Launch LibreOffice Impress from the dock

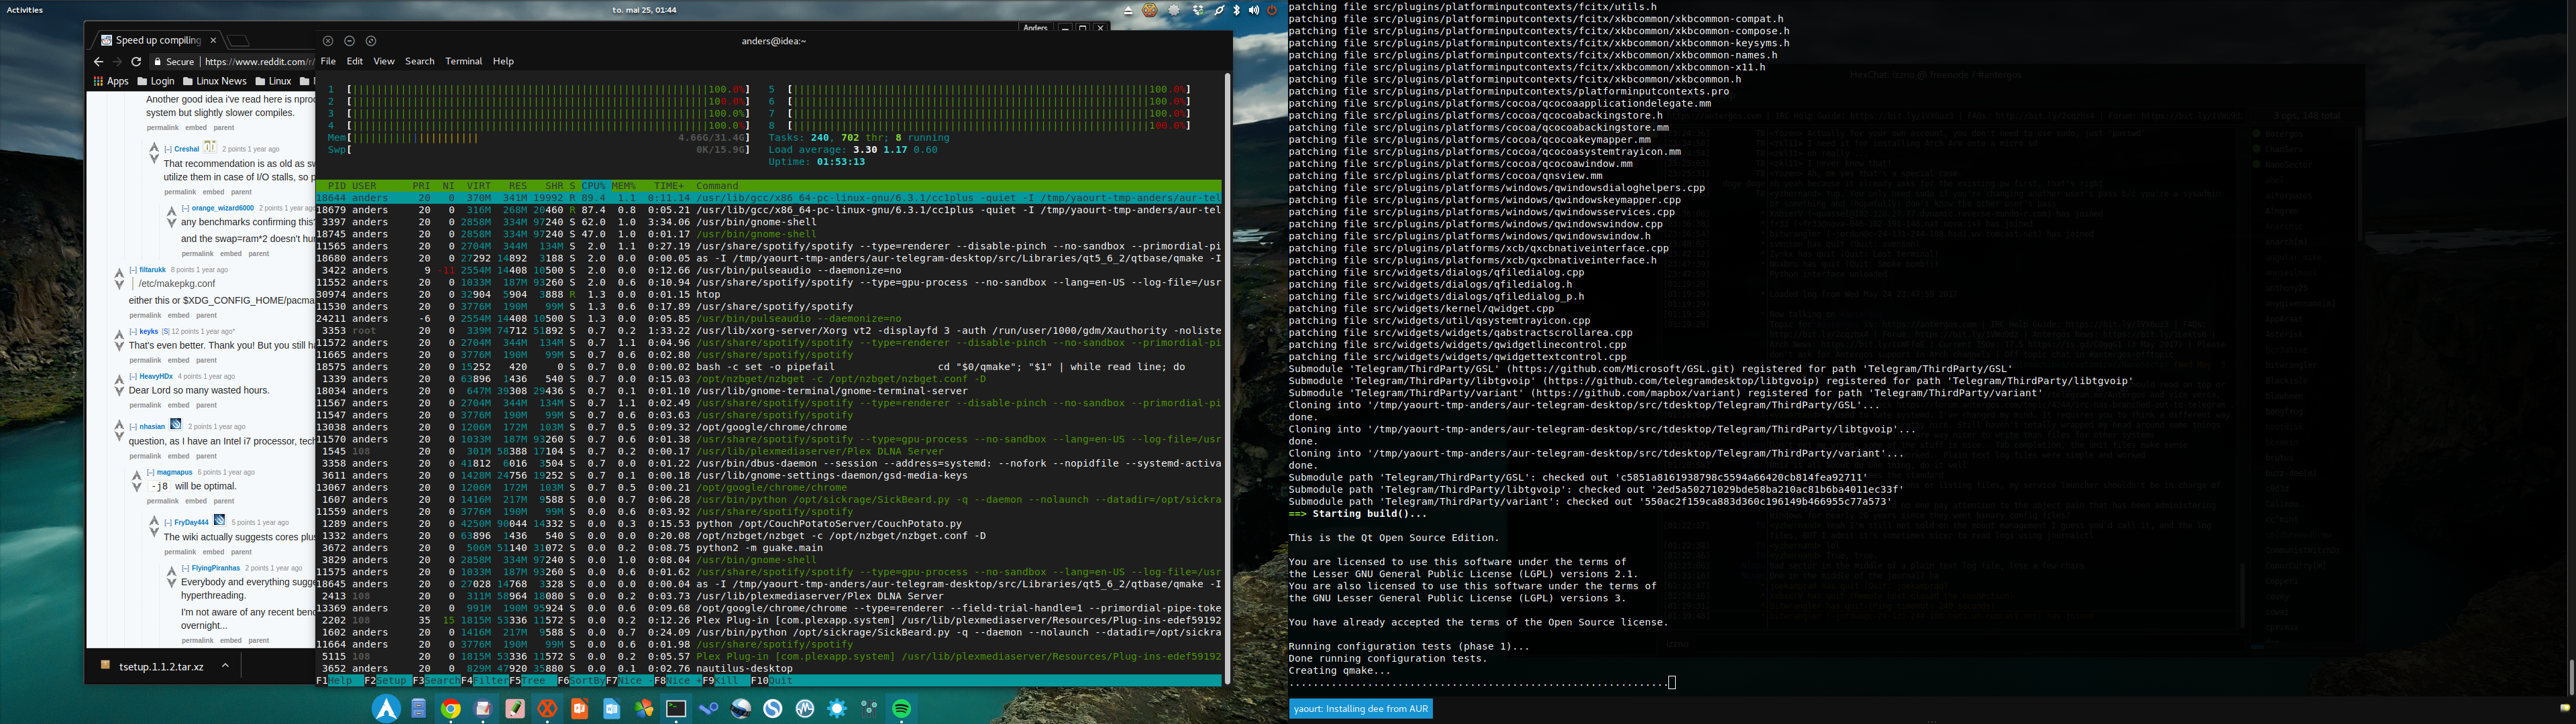click(580, 708)
